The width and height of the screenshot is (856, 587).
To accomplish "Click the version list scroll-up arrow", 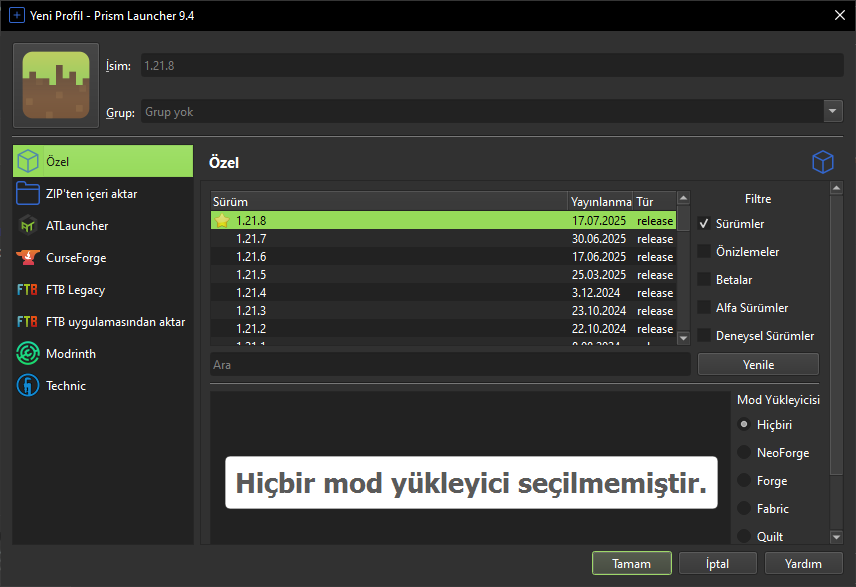I will click(x=683, y=198).
